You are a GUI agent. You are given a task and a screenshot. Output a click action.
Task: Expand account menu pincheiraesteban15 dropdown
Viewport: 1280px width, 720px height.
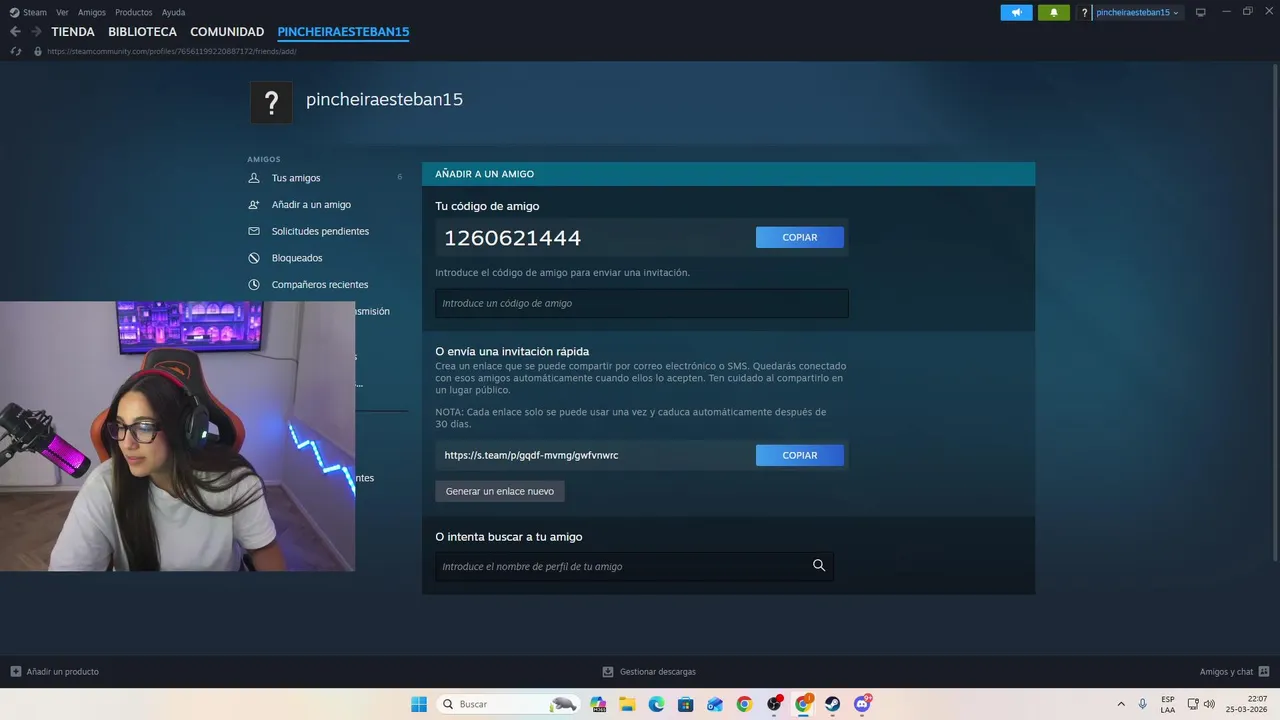coord(1137,12)
